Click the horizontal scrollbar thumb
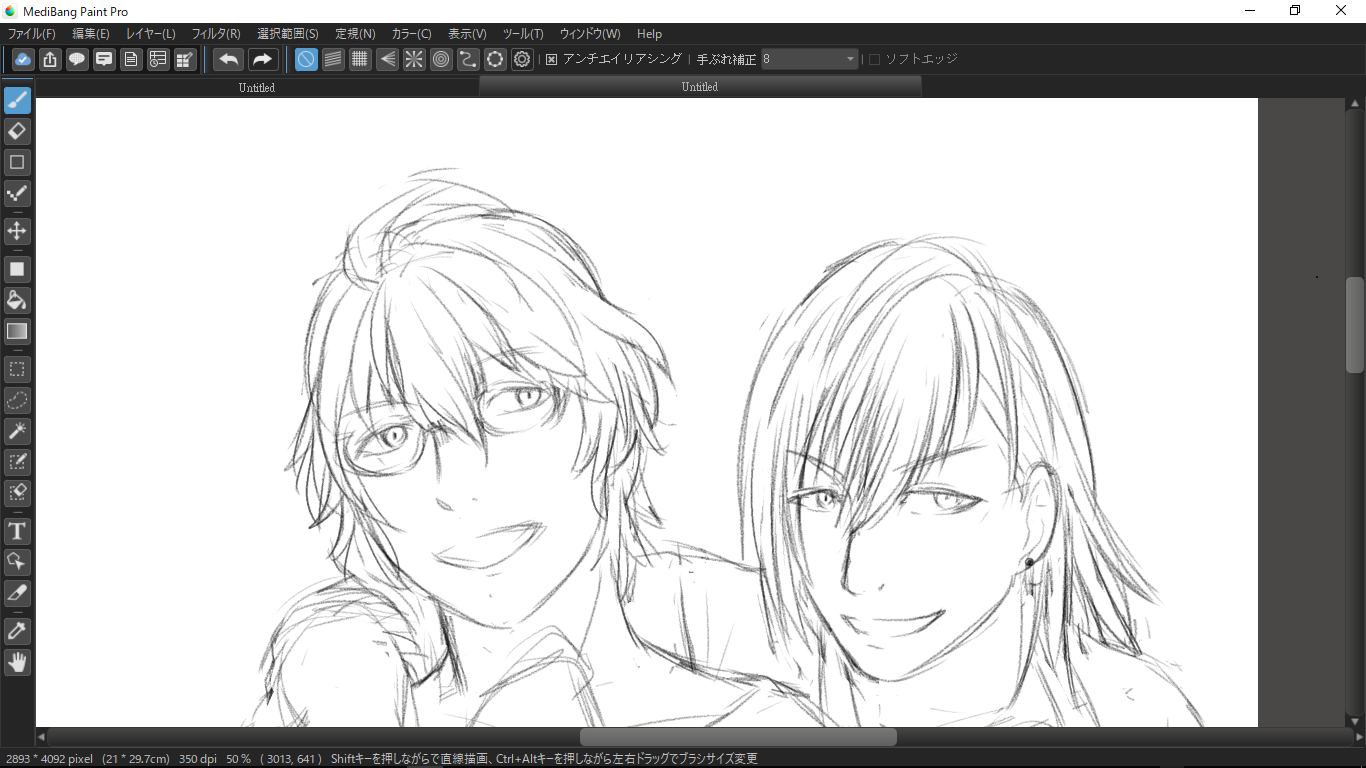1366x768 pixels. 738,737
